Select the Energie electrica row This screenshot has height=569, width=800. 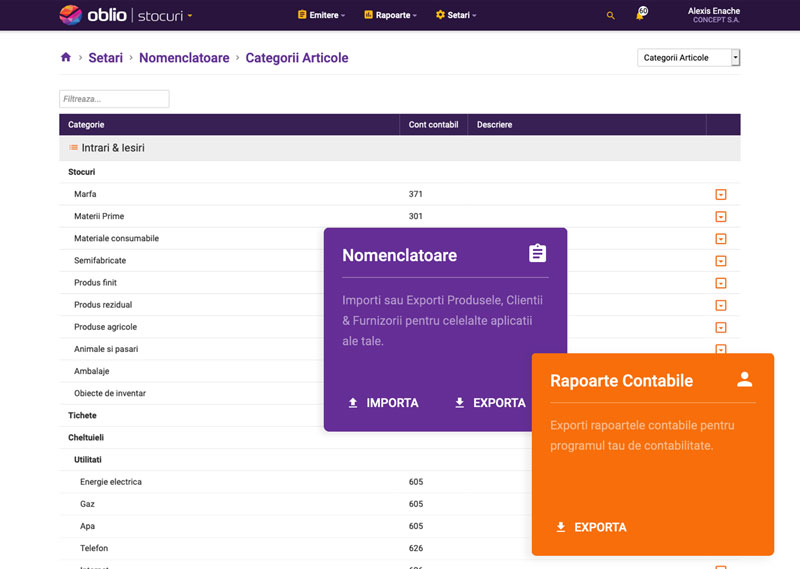(x=295, y=482)
